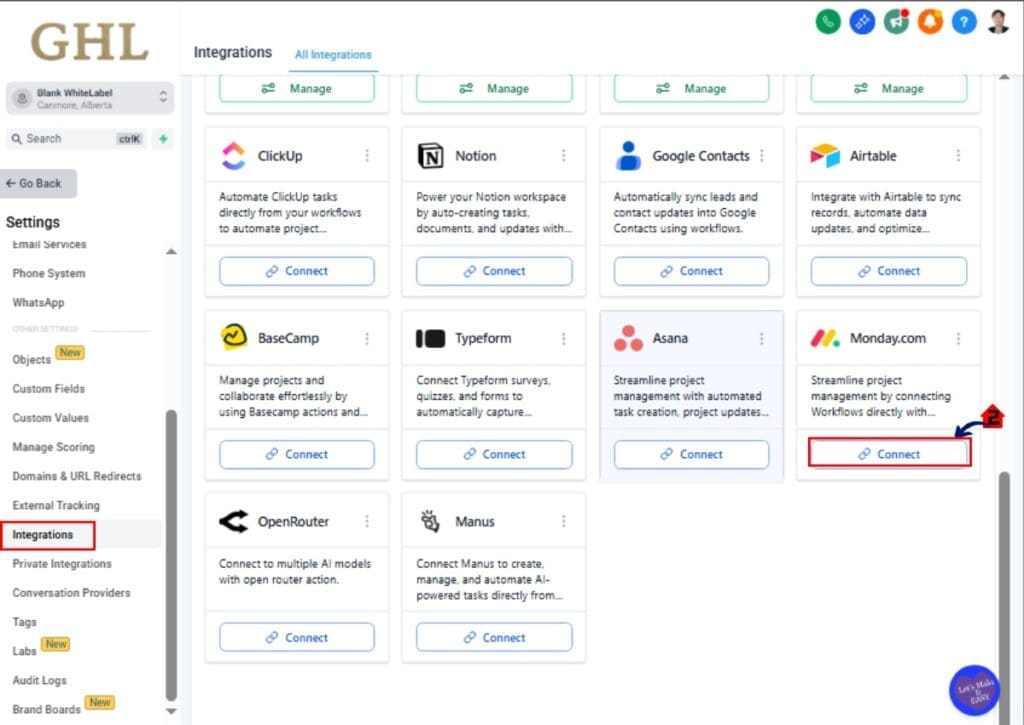The height and width of the screenshot is (725, 1024).
Task: Connect the Monday.com integration
Action: (x=888, y=454)
